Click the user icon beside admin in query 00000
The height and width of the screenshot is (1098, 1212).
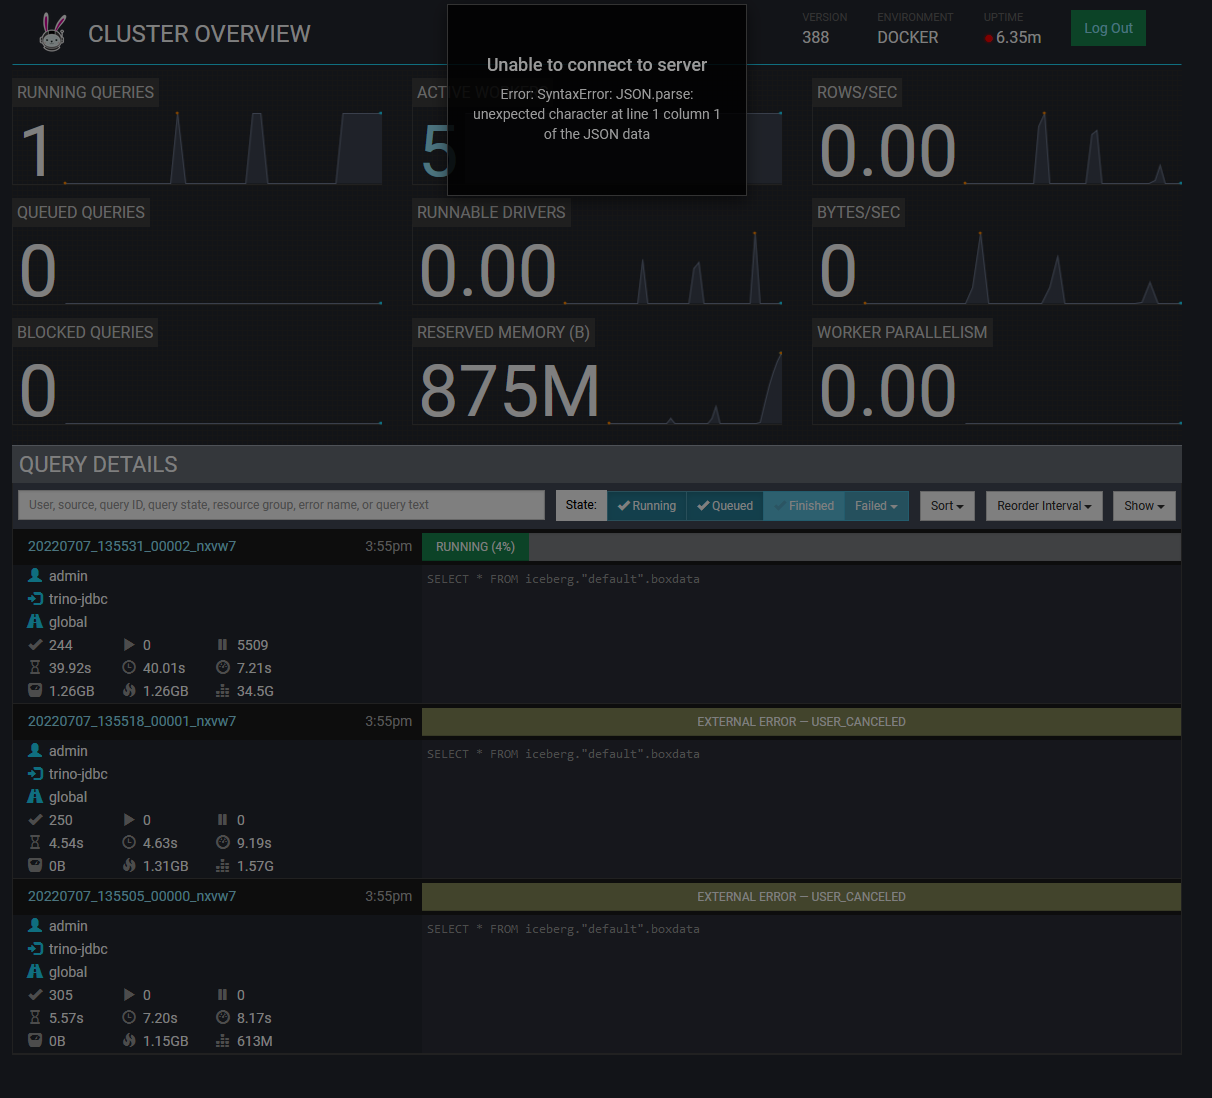click(x=35, y=925)
